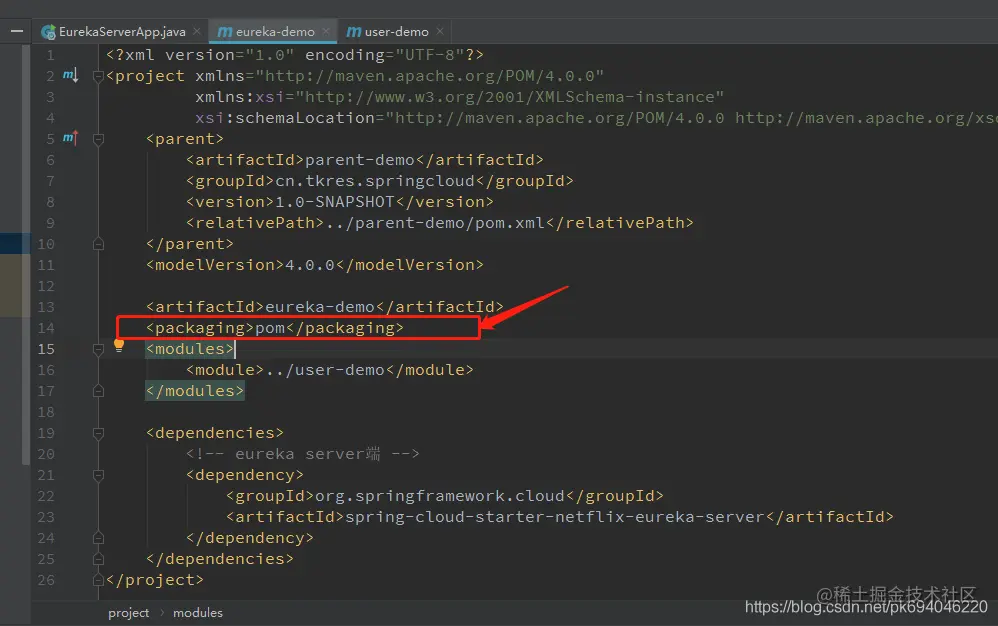Click the Maven gutter marker on line 2
Viewport: 998px width, 626px height.
coord(71,76)
